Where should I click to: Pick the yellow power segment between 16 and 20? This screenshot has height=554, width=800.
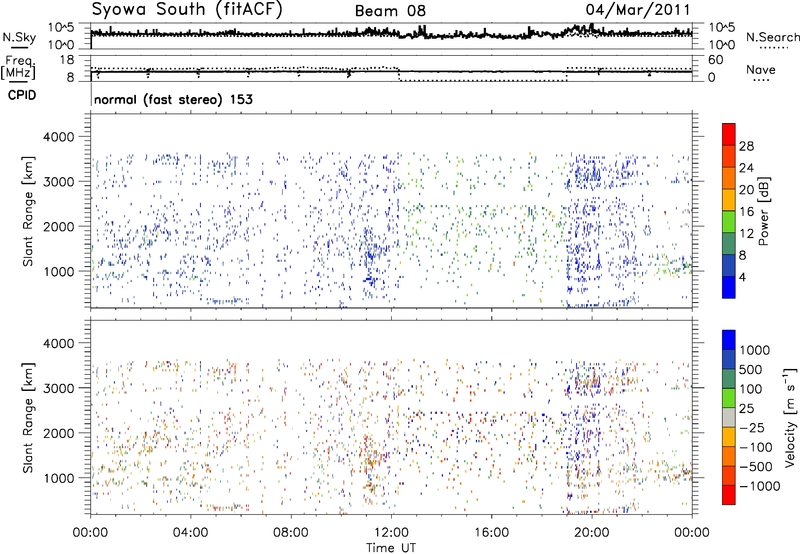coord(729,199)
